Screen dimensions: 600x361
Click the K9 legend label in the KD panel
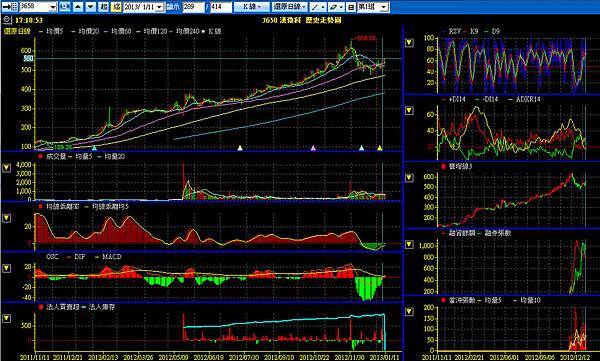click(x=474, y=32)
